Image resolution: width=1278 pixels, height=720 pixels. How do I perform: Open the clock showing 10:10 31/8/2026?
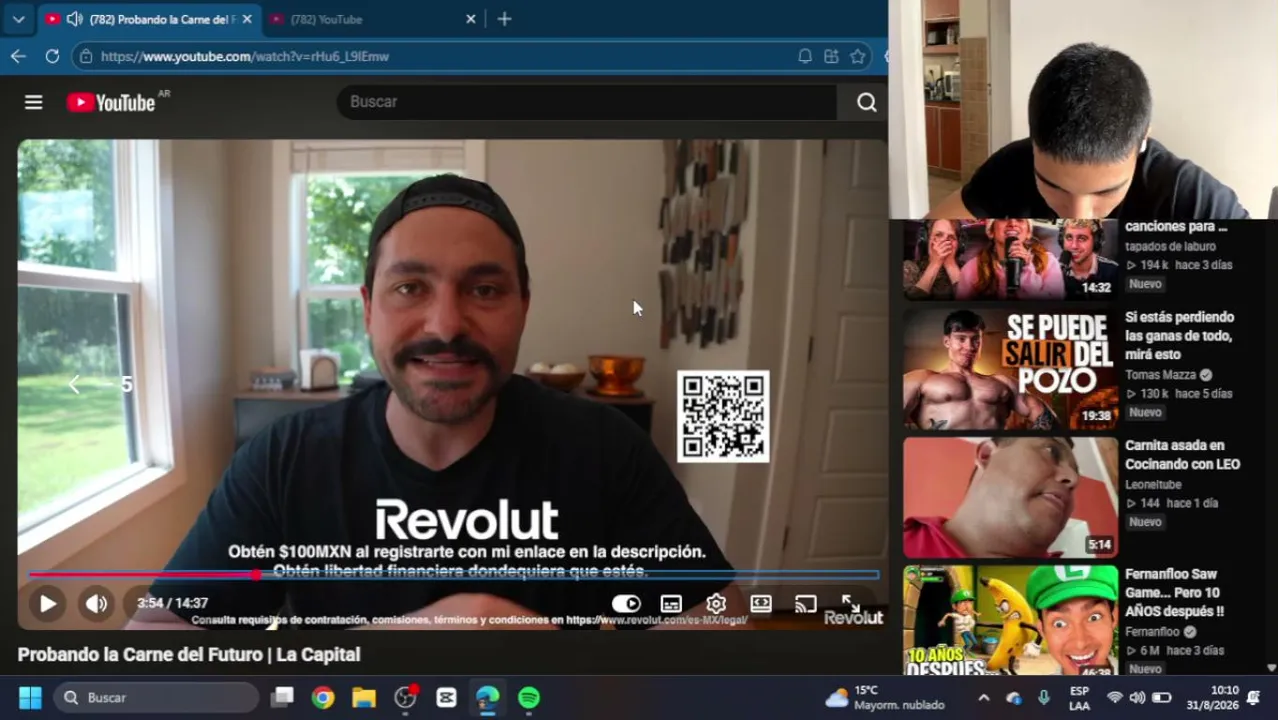coord(1212,697)
